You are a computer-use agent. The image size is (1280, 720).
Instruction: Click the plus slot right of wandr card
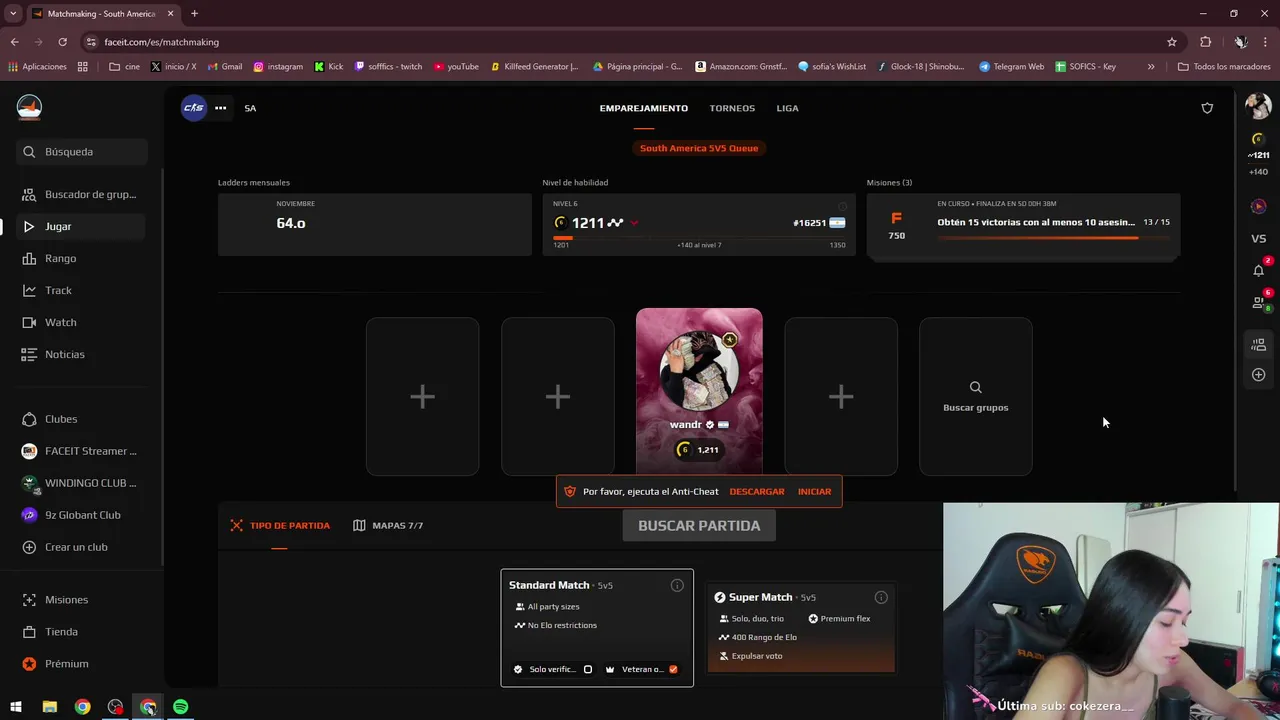841,397
